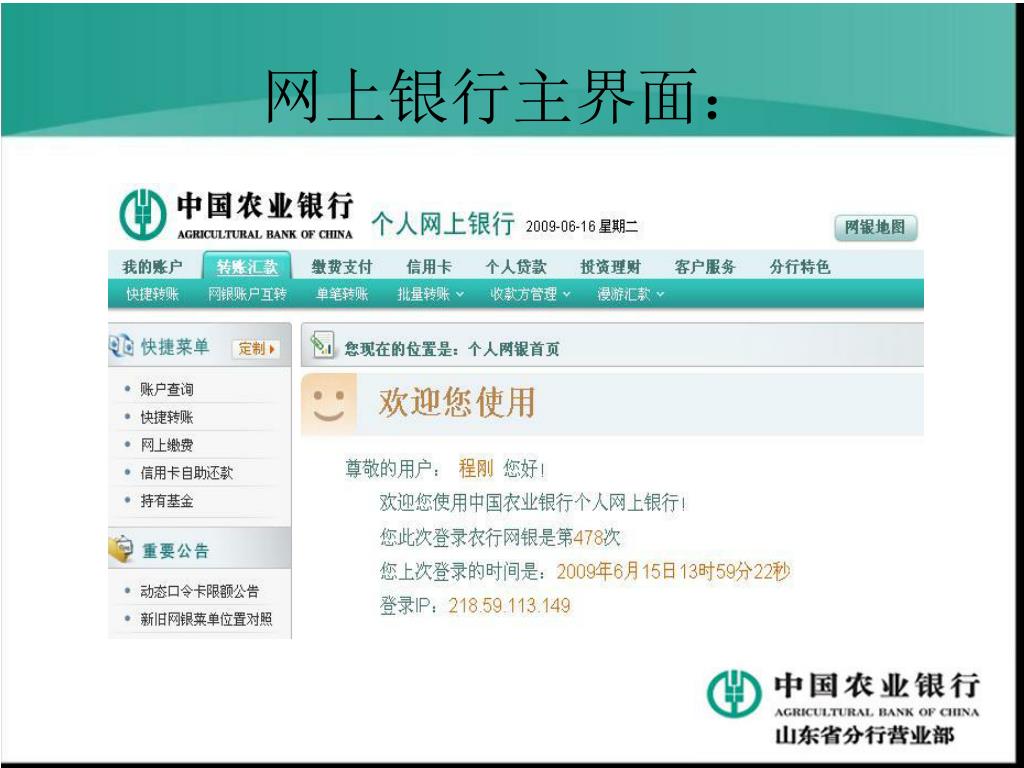Open 快捷转账 in the quick menu list
1024x768 pixels.
[167, 417]
